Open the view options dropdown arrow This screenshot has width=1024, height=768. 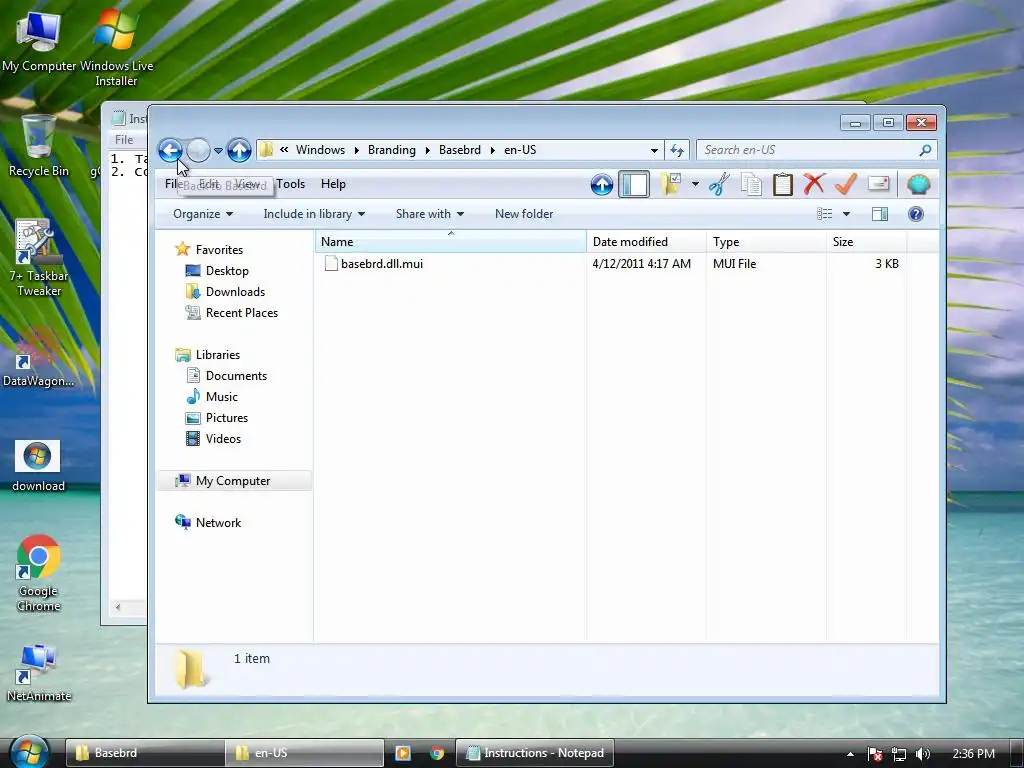[846, 214]
